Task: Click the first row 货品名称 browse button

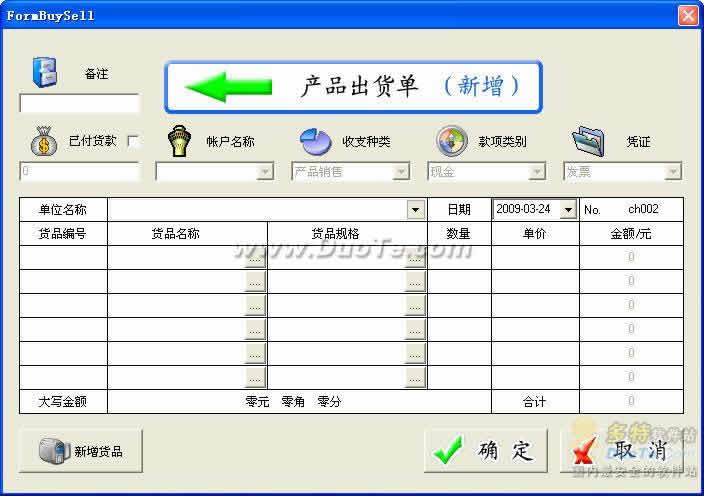Action: click(256, 258)
